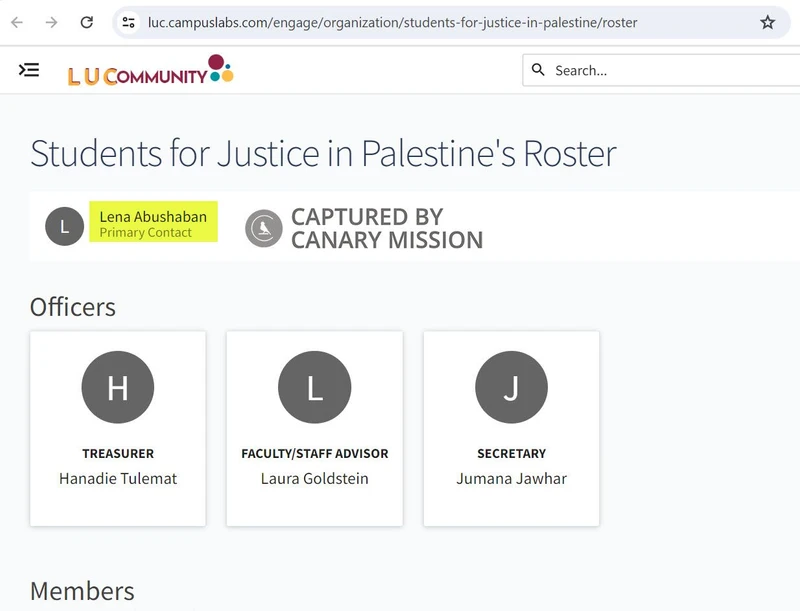
Task: Click the search magnifier icon
Action: (x=538, y=70)
